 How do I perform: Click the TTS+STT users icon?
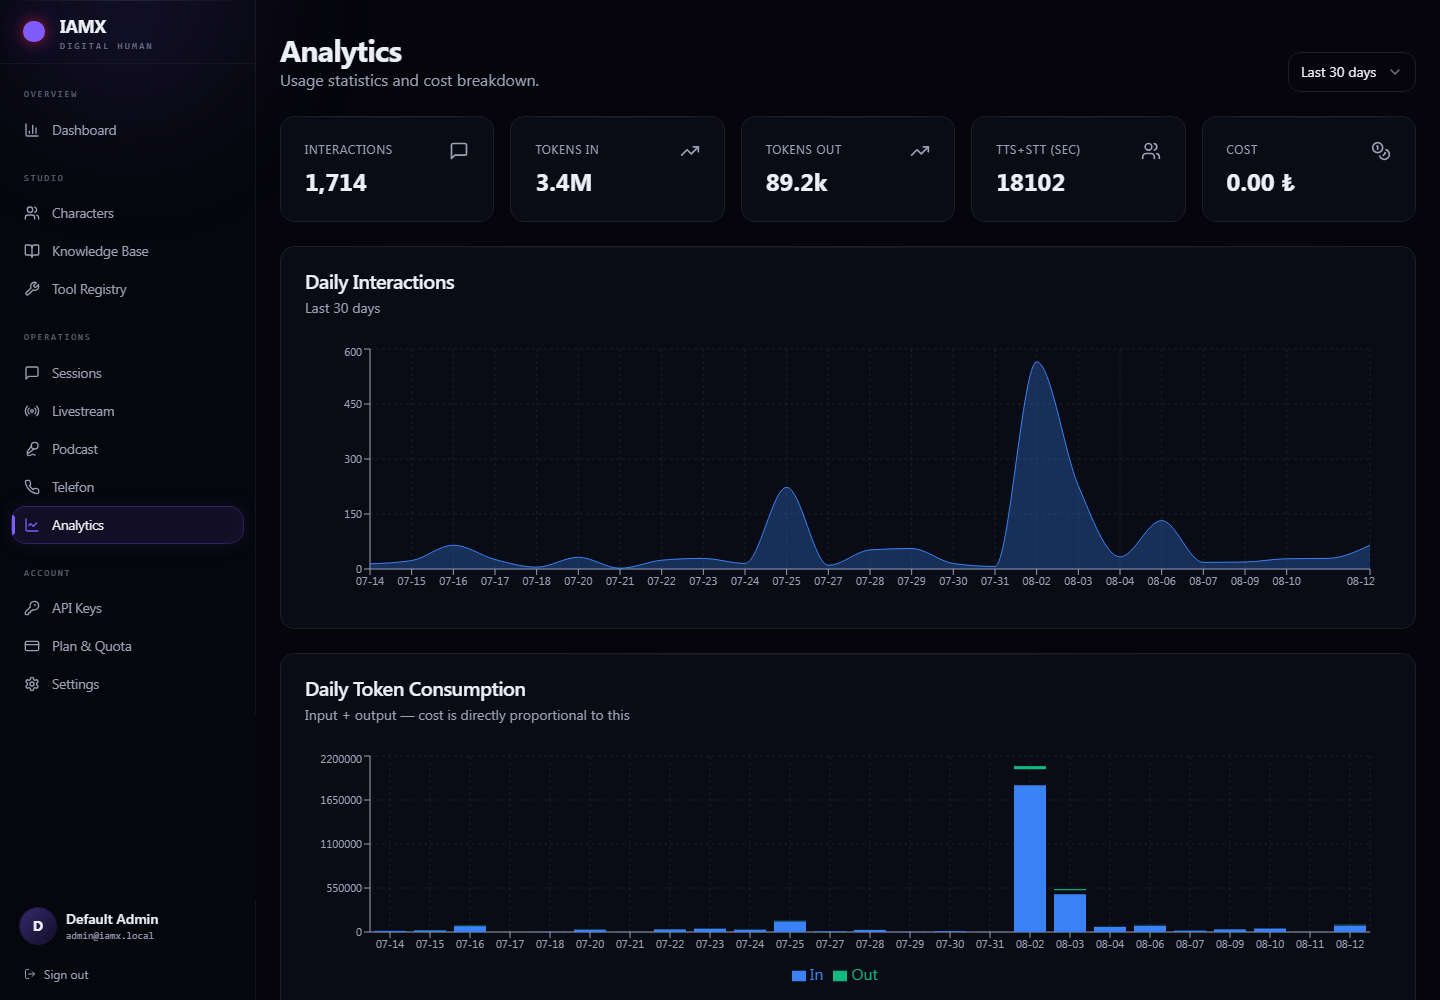pos(1151,151)
